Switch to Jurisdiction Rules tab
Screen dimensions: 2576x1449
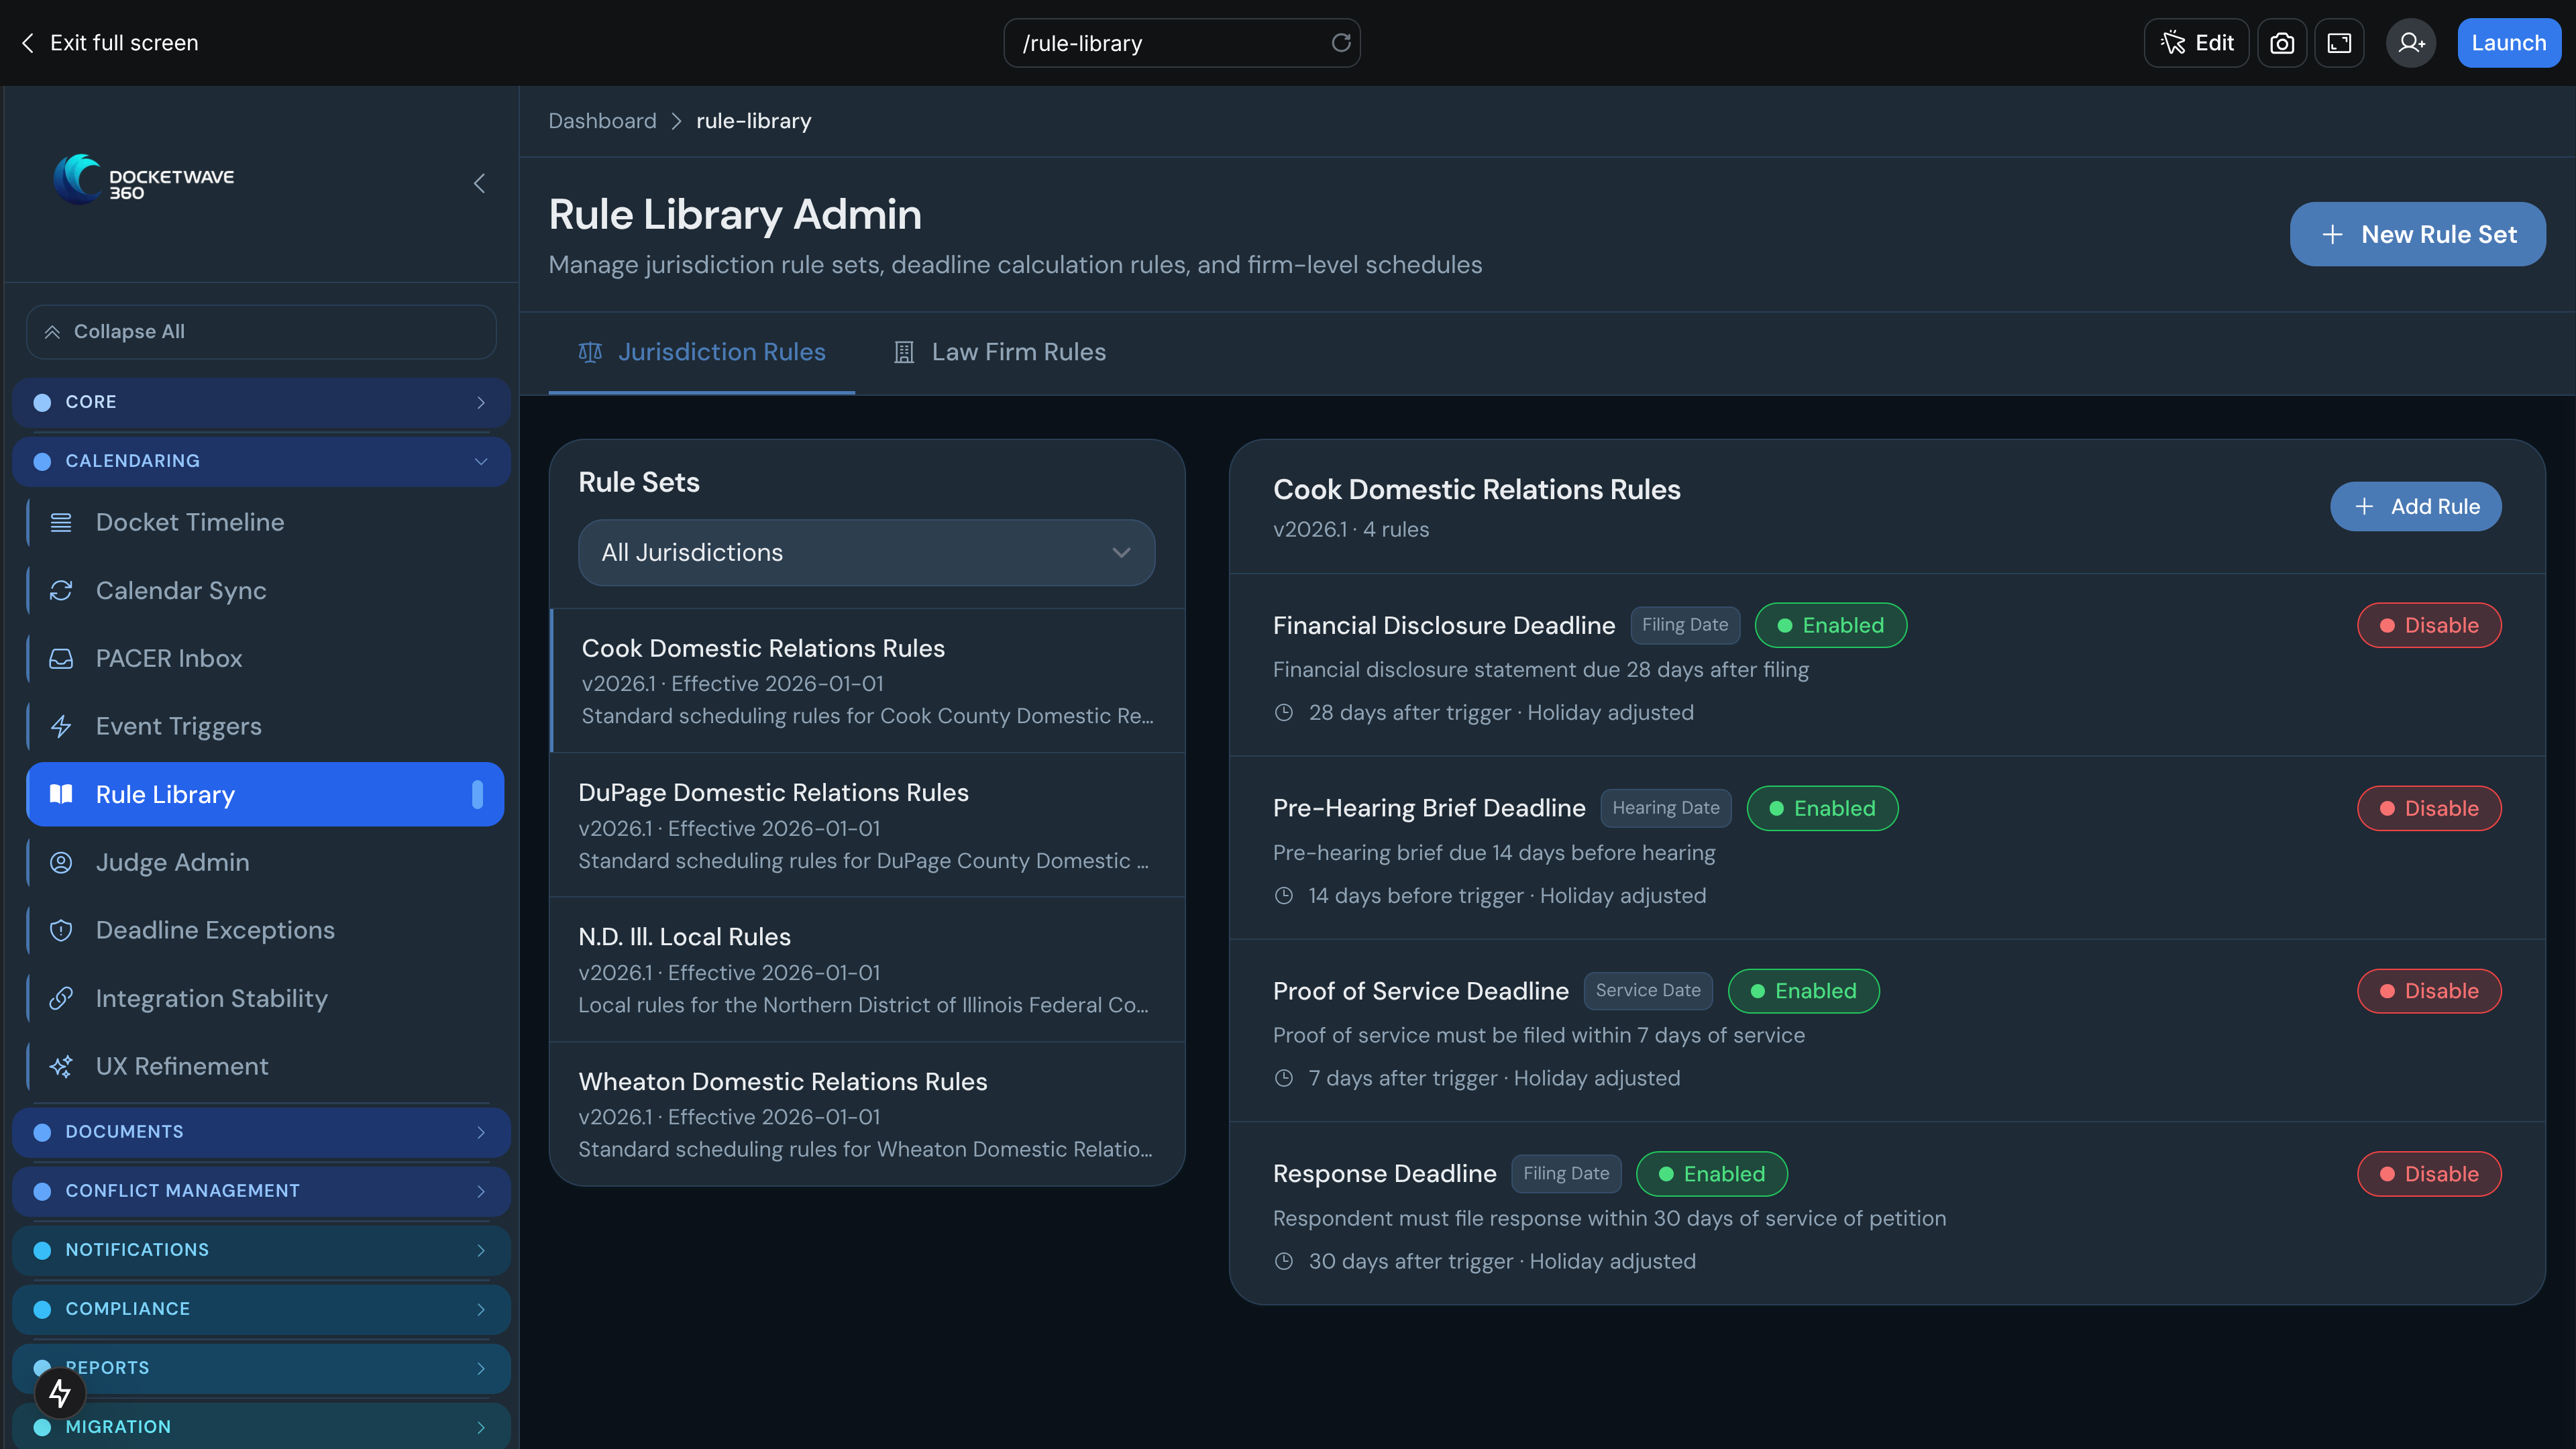coord(701,352)
